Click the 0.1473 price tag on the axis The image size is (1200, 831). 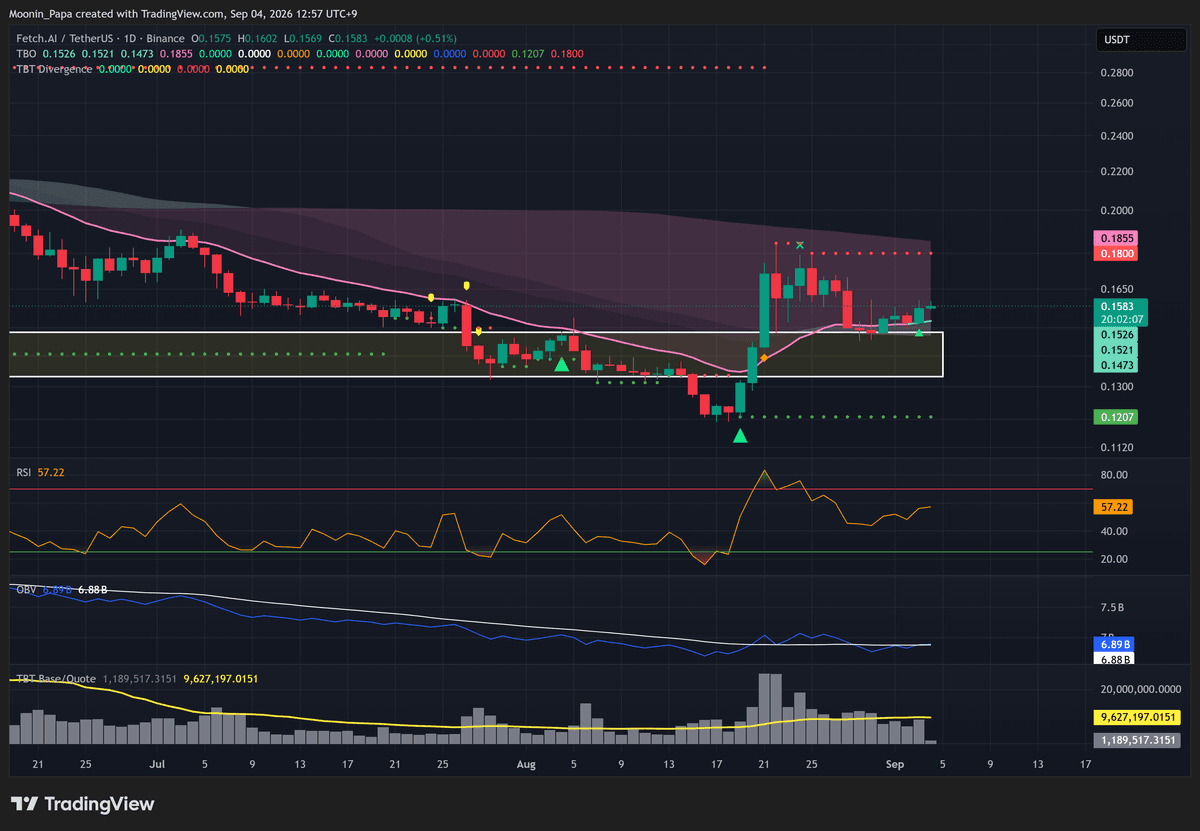(x=1116, y=367)
